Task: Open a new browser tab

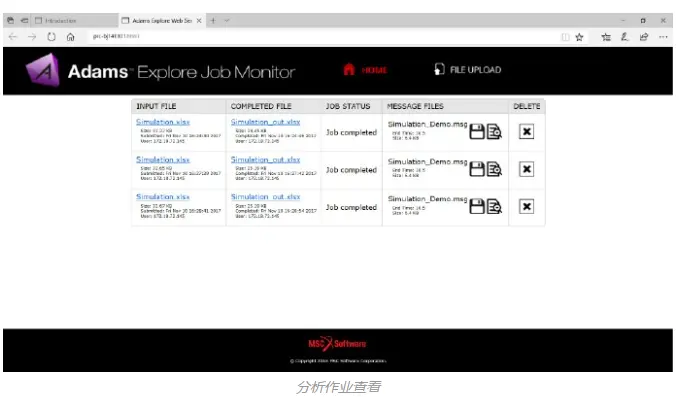Action: point(213,20)
